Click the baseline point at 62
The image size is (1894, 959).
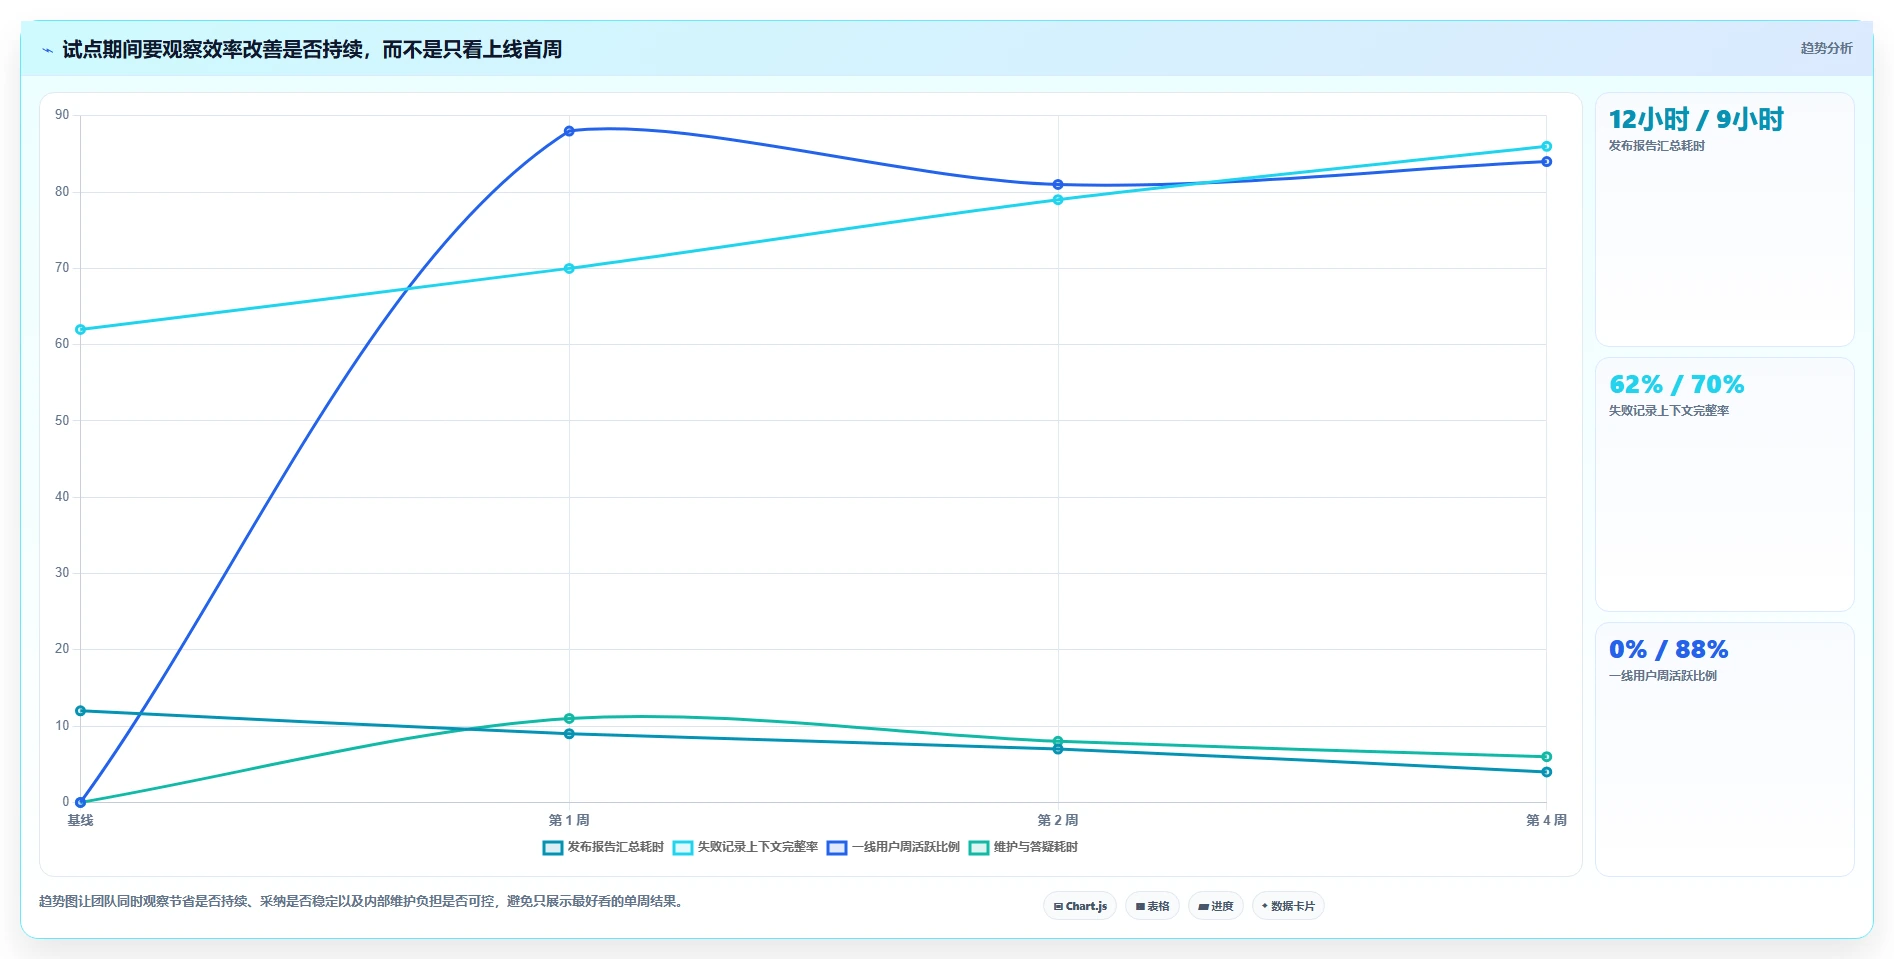click(x=80, y=329)
